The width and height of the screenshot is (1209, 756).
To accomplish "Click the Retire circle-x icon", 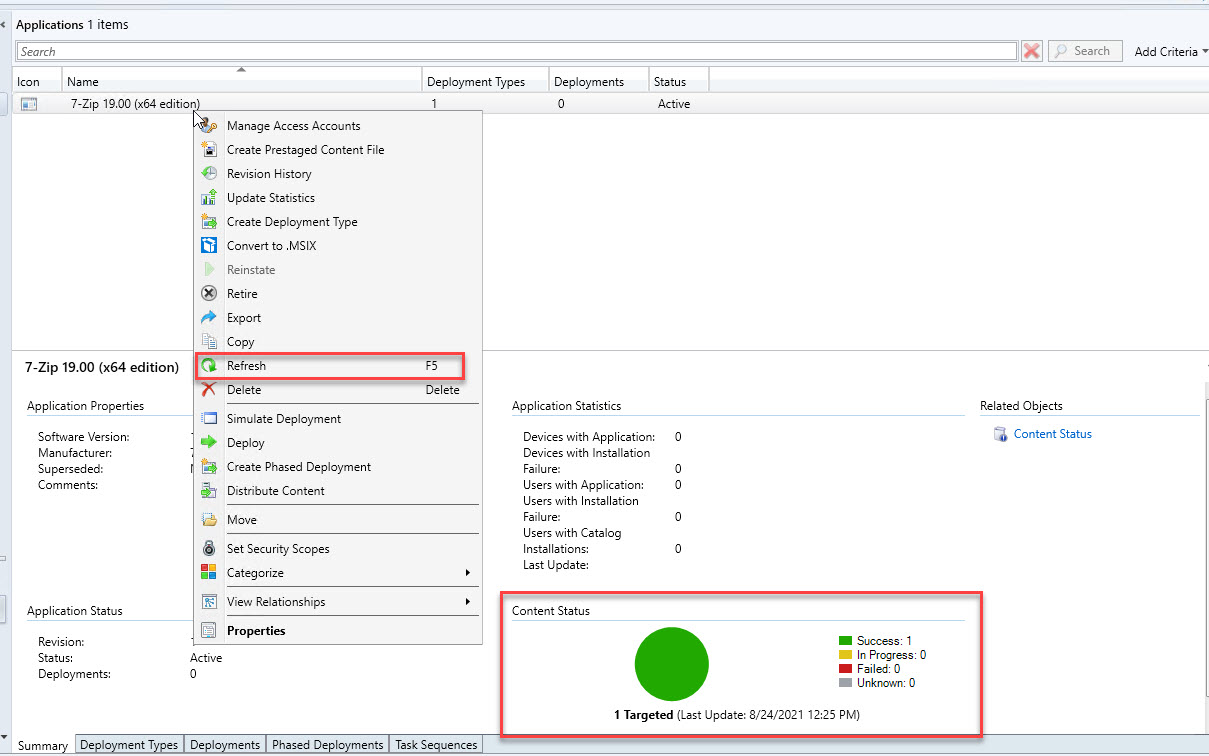I will [208, 294].
